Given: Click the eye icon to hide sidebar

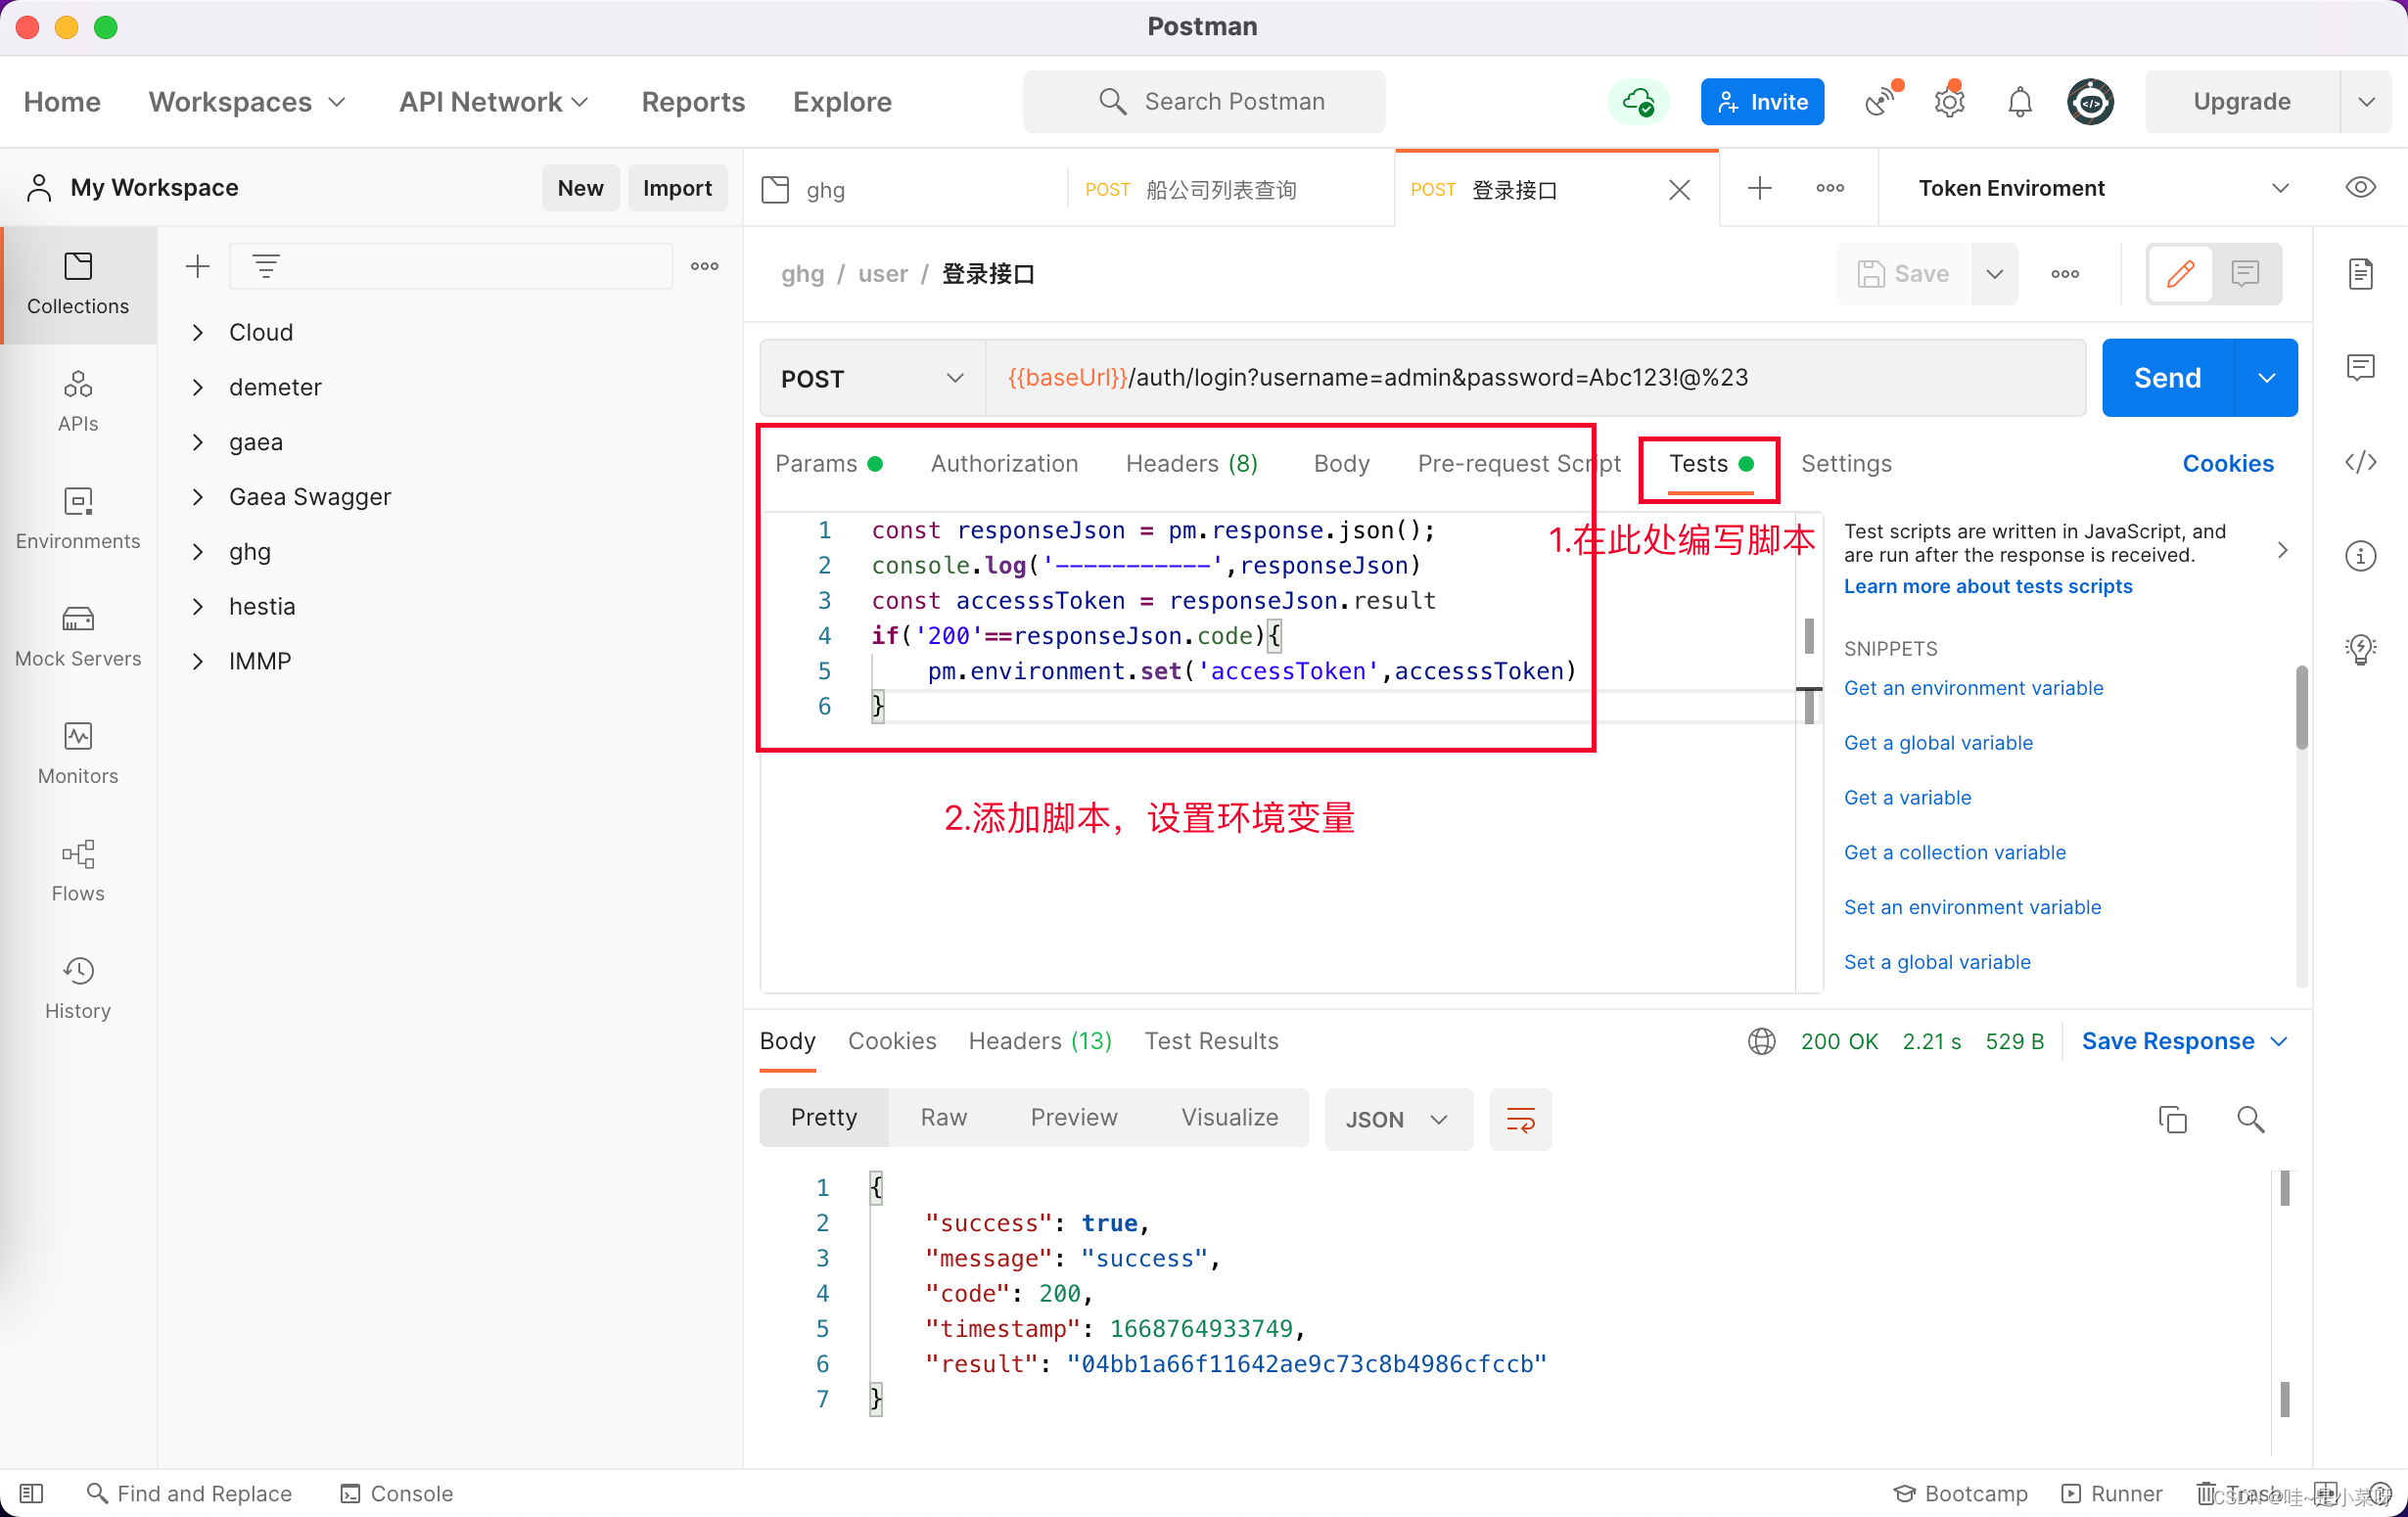Looking at the screenshot, I should pos(2361,187).
